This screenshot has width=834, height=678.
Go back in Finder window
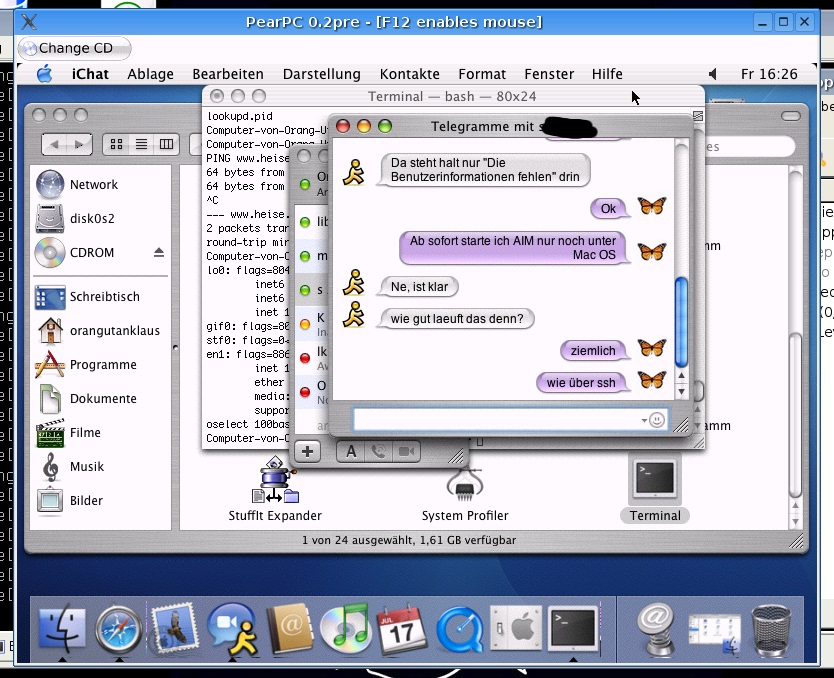click(54, 144)
